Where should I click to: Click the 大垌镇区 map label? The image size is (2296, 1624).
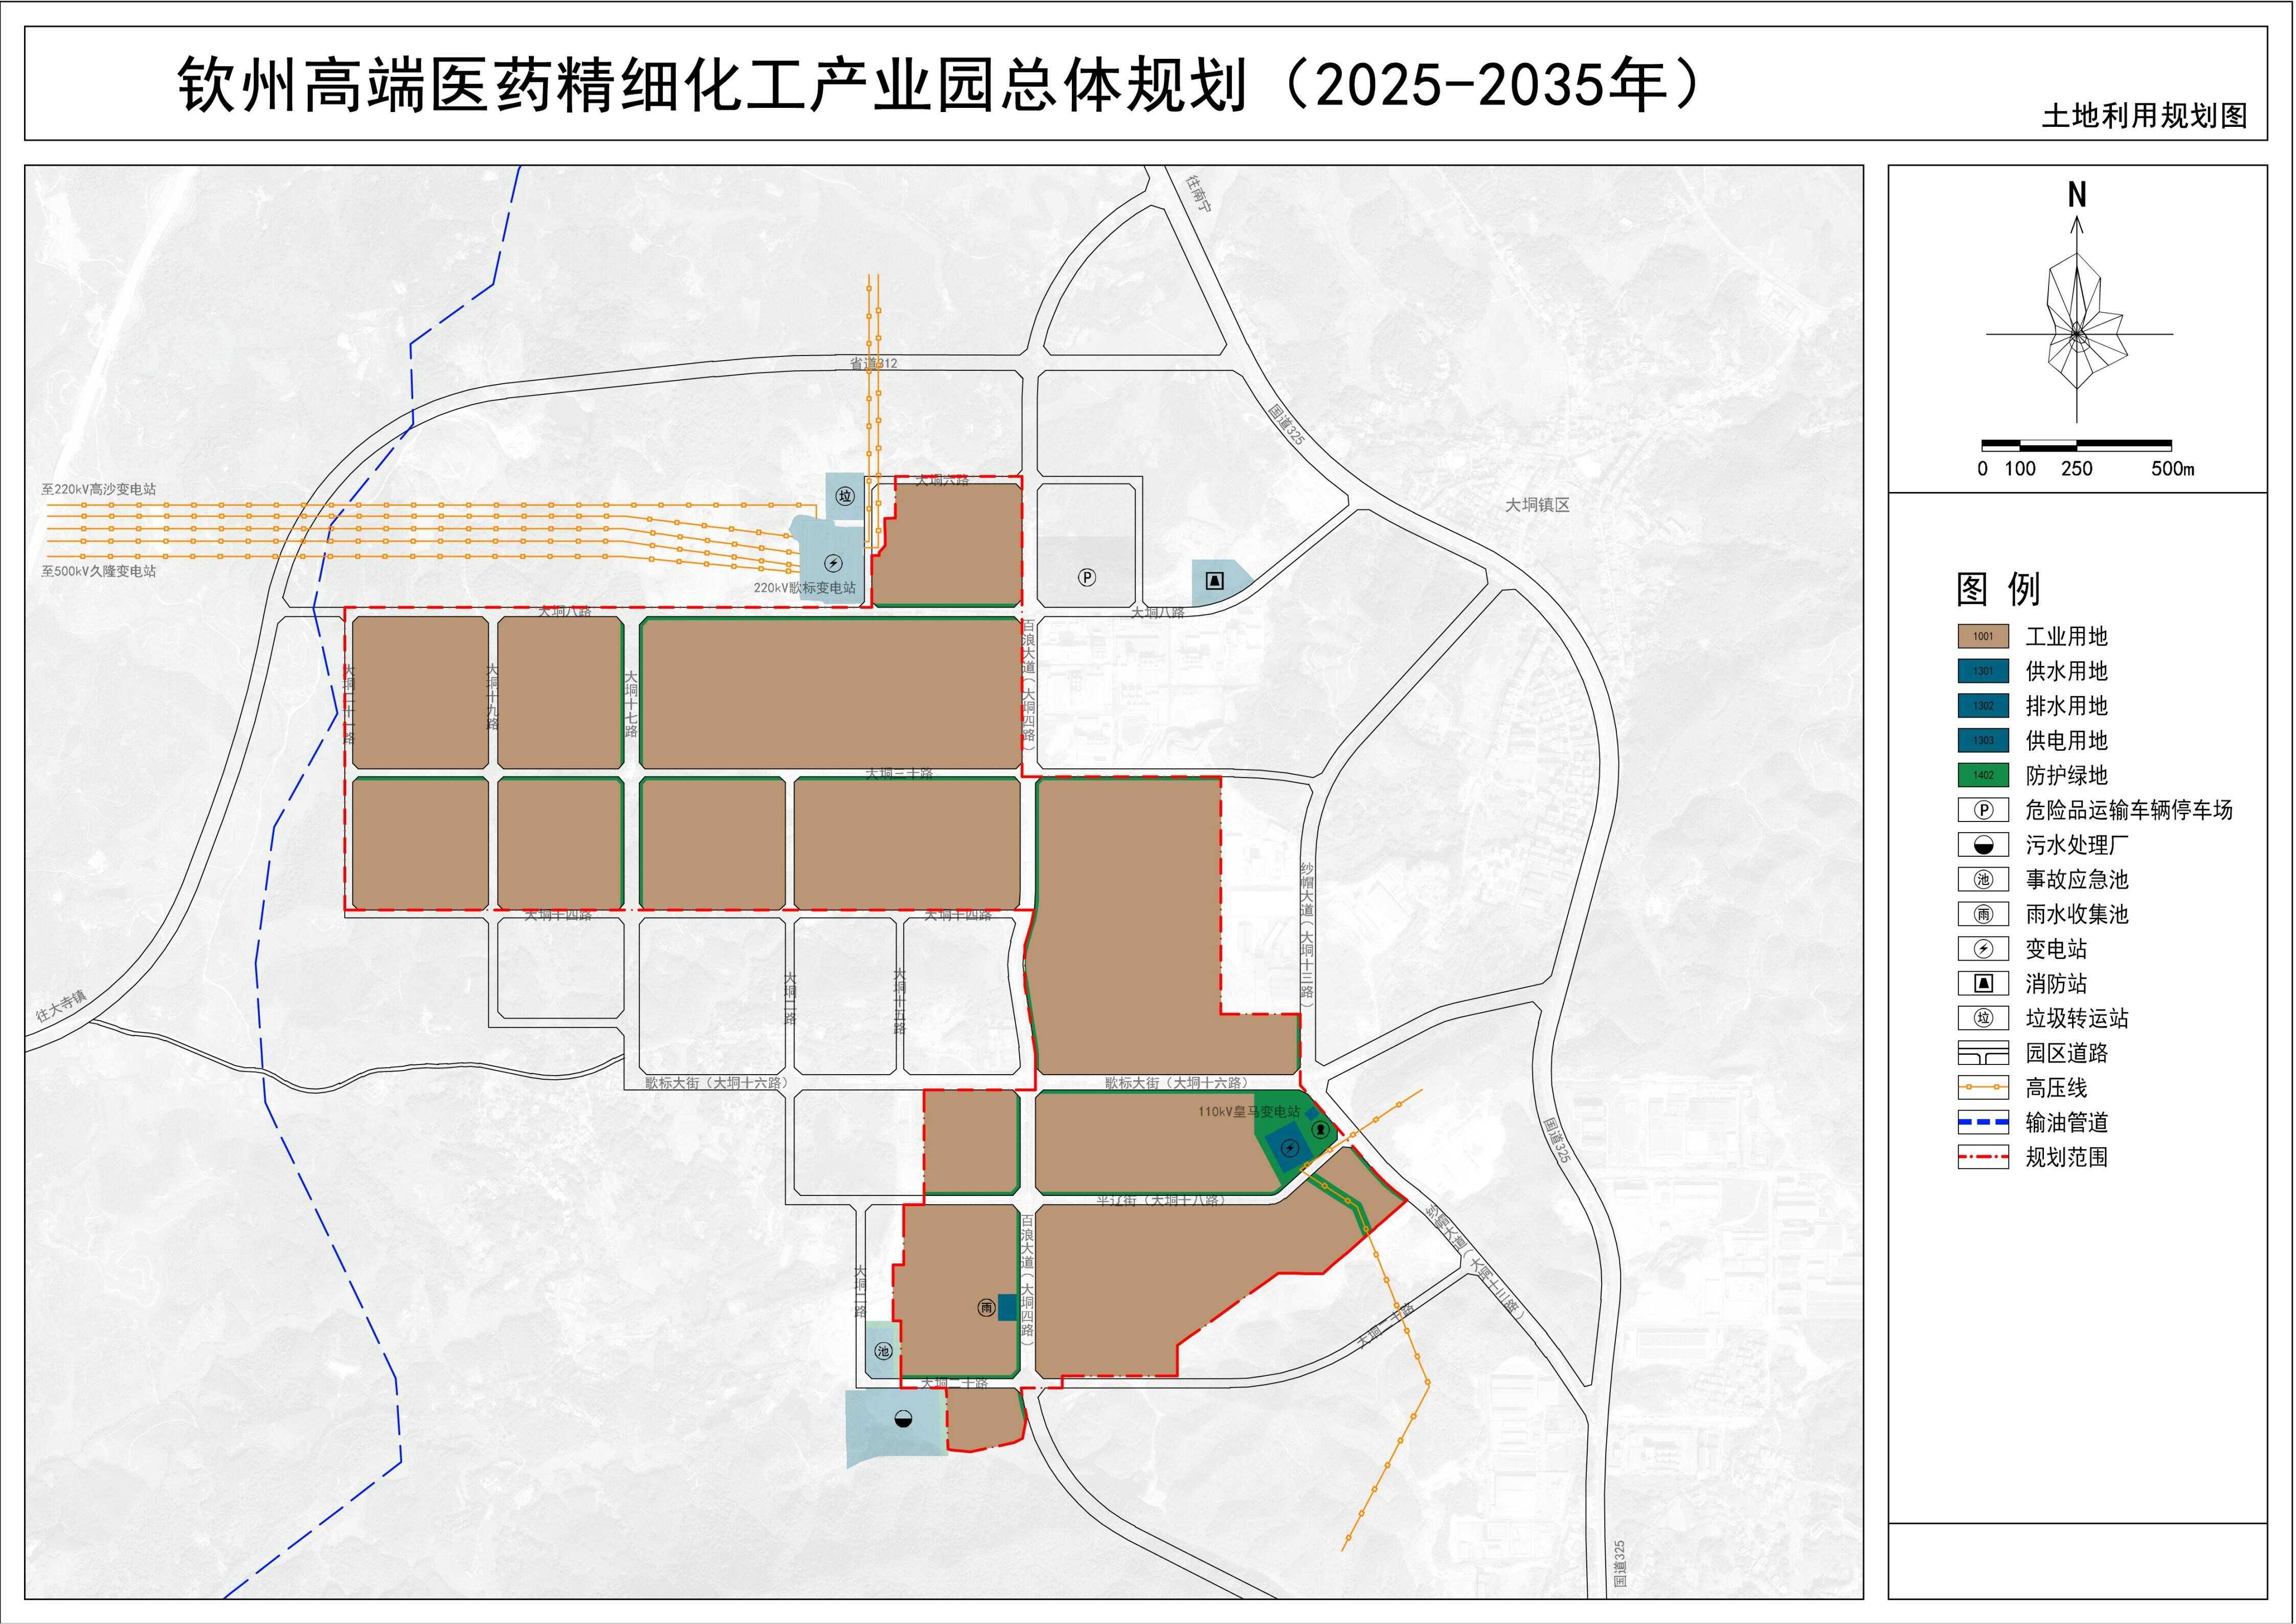click(1538, 506)
